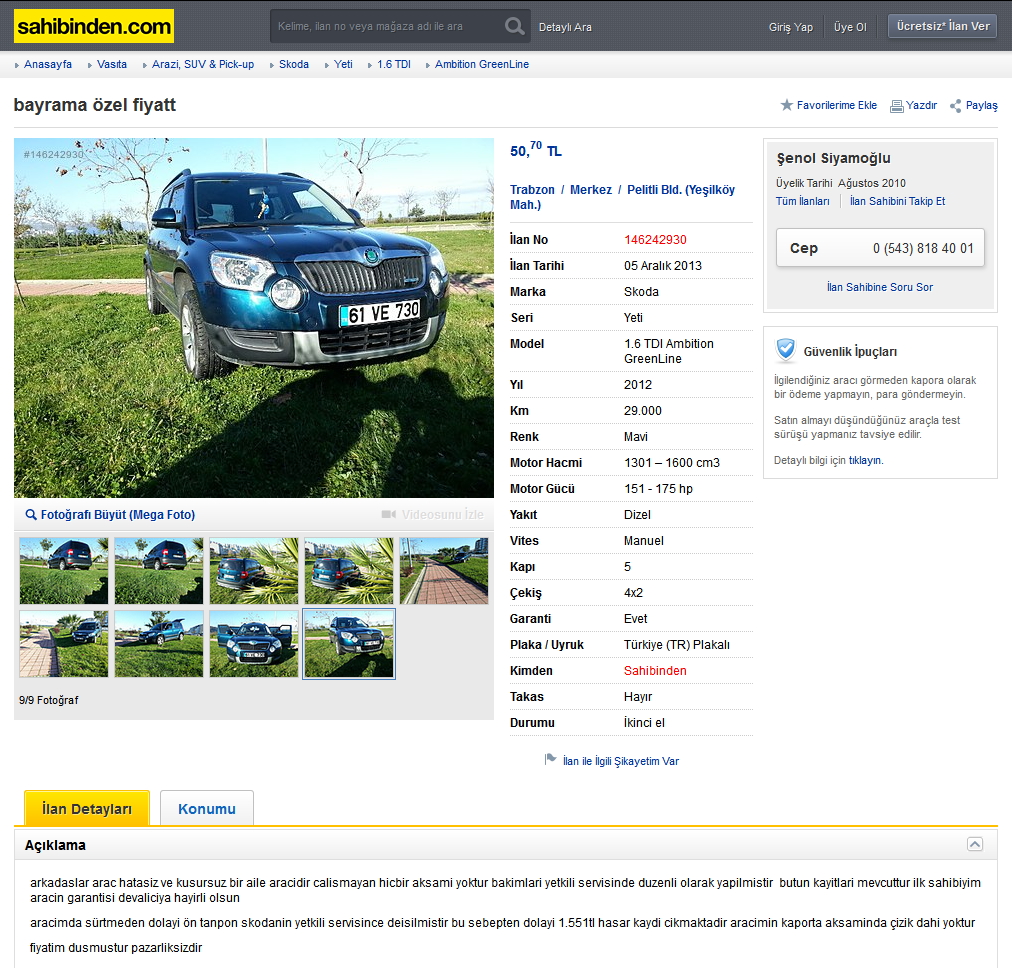Click the search magnifier icon

[514, 26]
